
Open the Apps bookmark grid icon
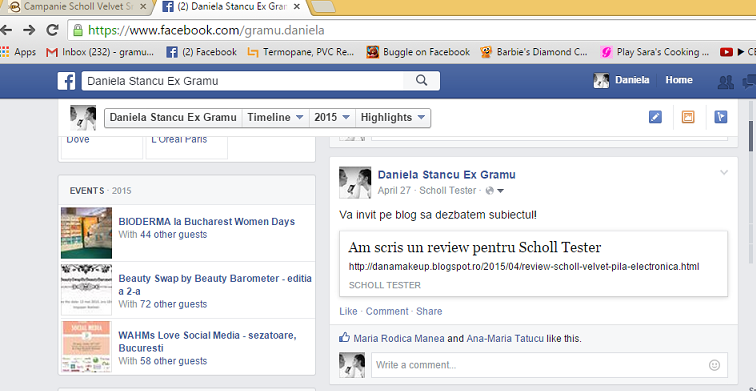[x=4, y=52]
